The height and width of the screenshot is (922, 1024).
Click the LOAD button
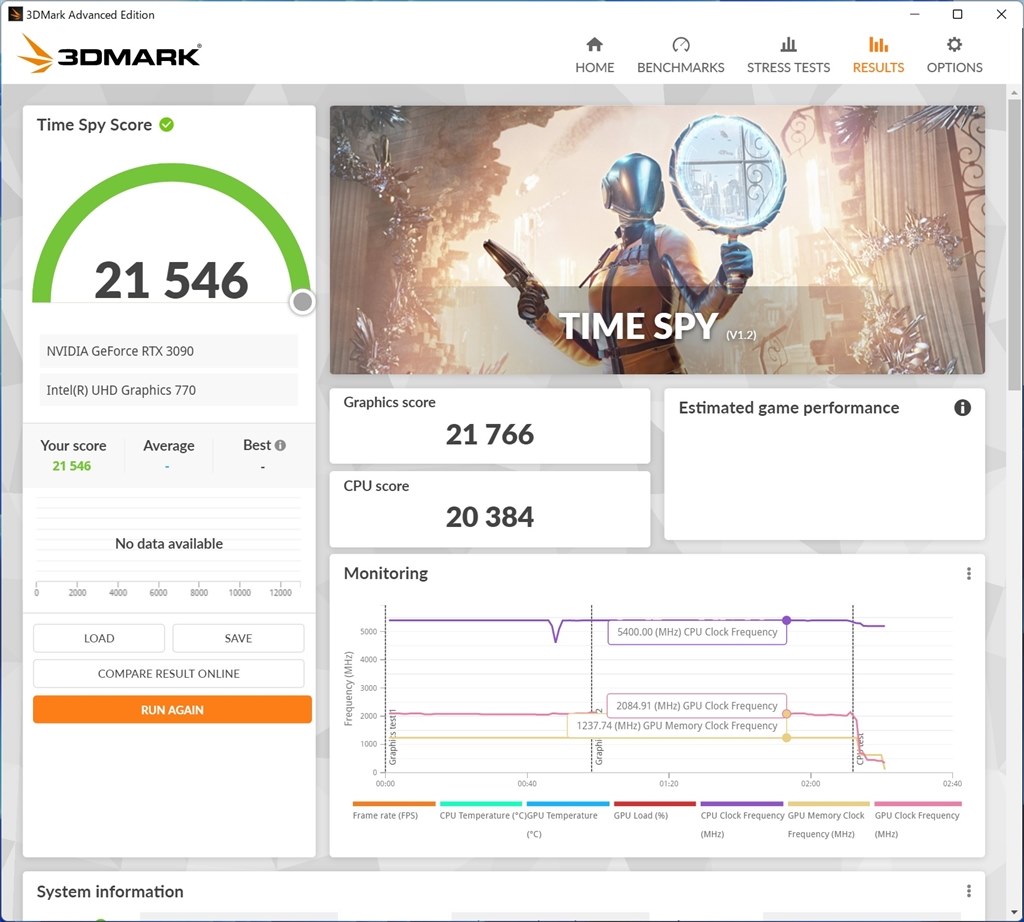click(x=99, y=638)
